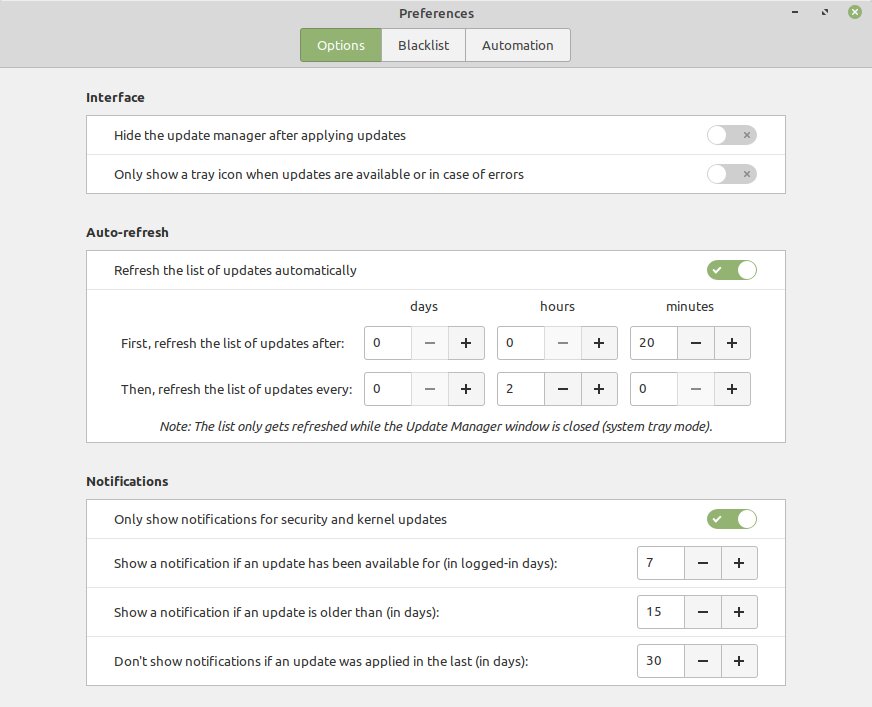The image size is (872, 707).
Task: Decrease recurring refresh hours with minus icon
Action: pyautogui.click(x=562, y=389)
